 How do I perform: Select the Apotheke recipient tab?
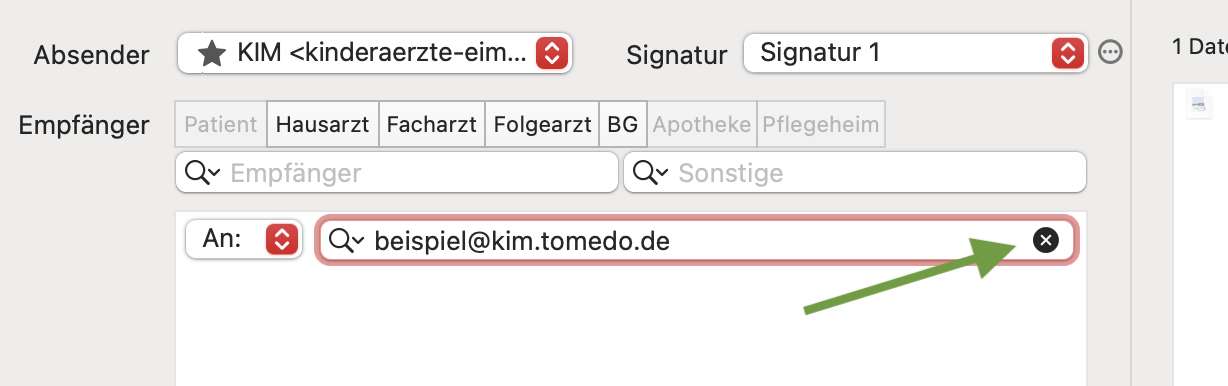coord(701,125)
